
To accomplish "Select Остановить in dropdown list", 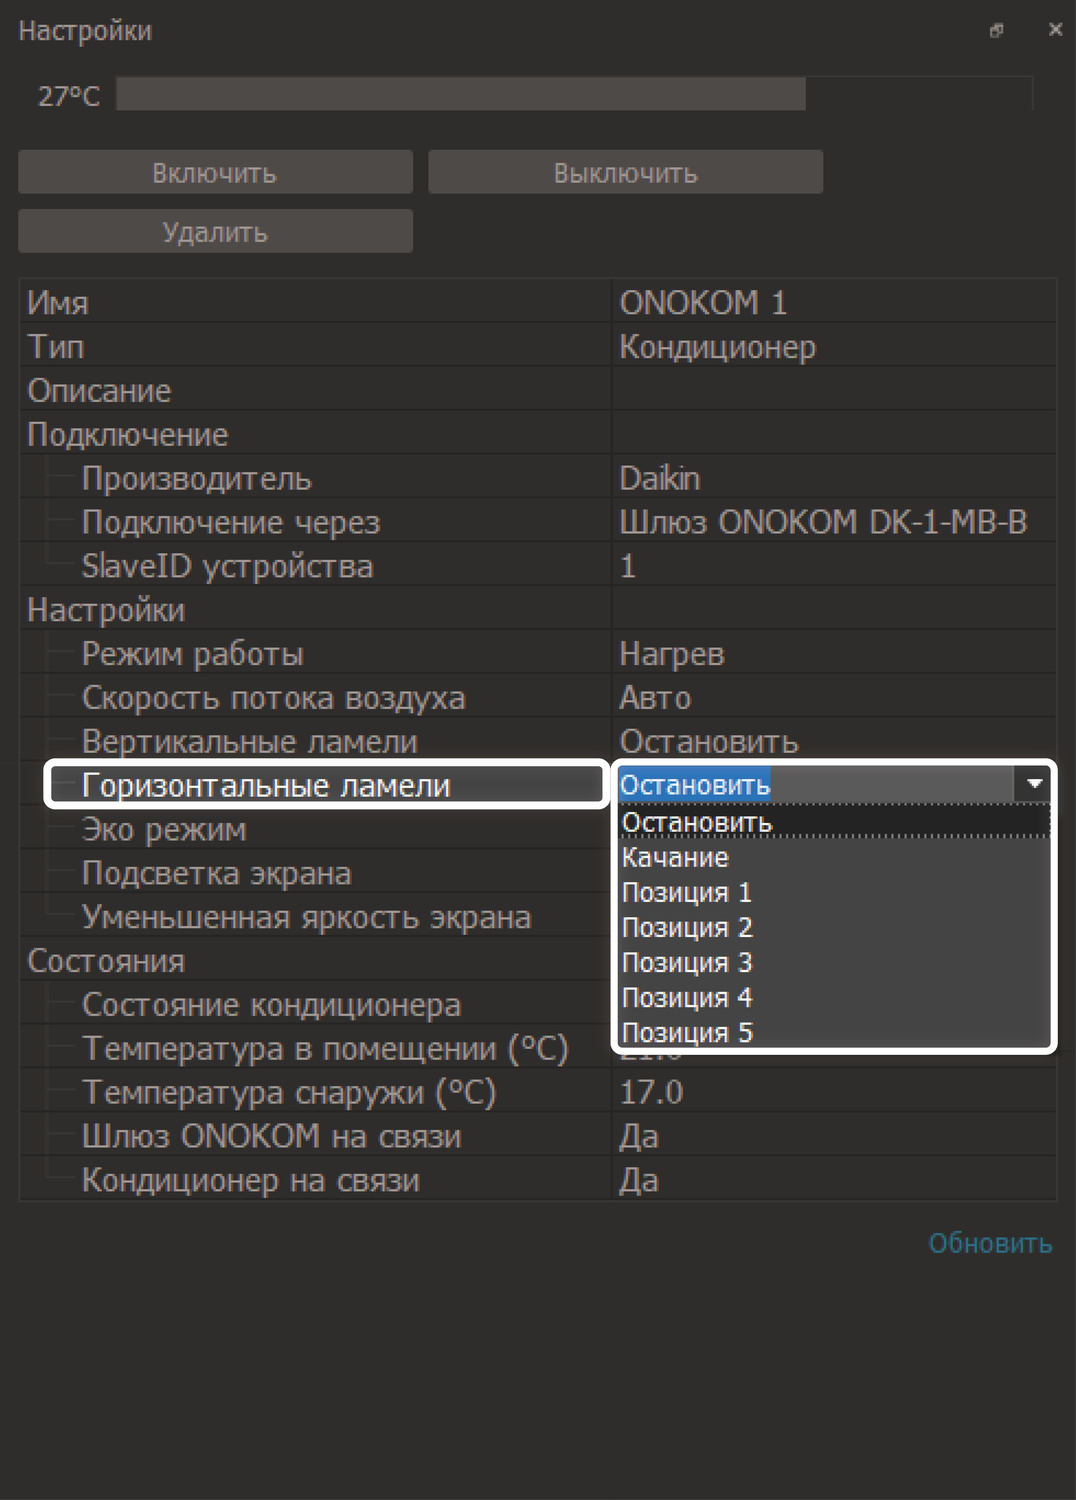I will (697, 823).
